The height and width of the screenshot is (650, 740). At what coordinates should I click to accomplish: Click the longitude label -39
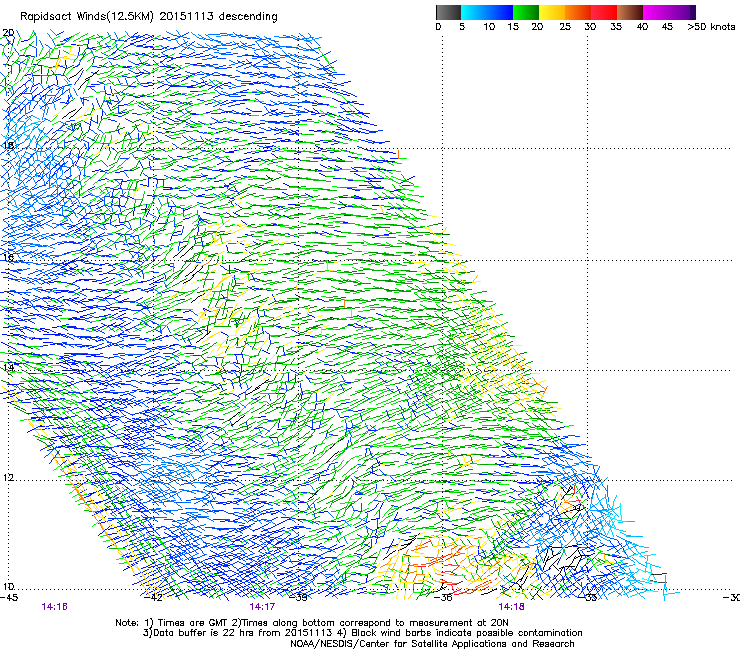[298, 598]
